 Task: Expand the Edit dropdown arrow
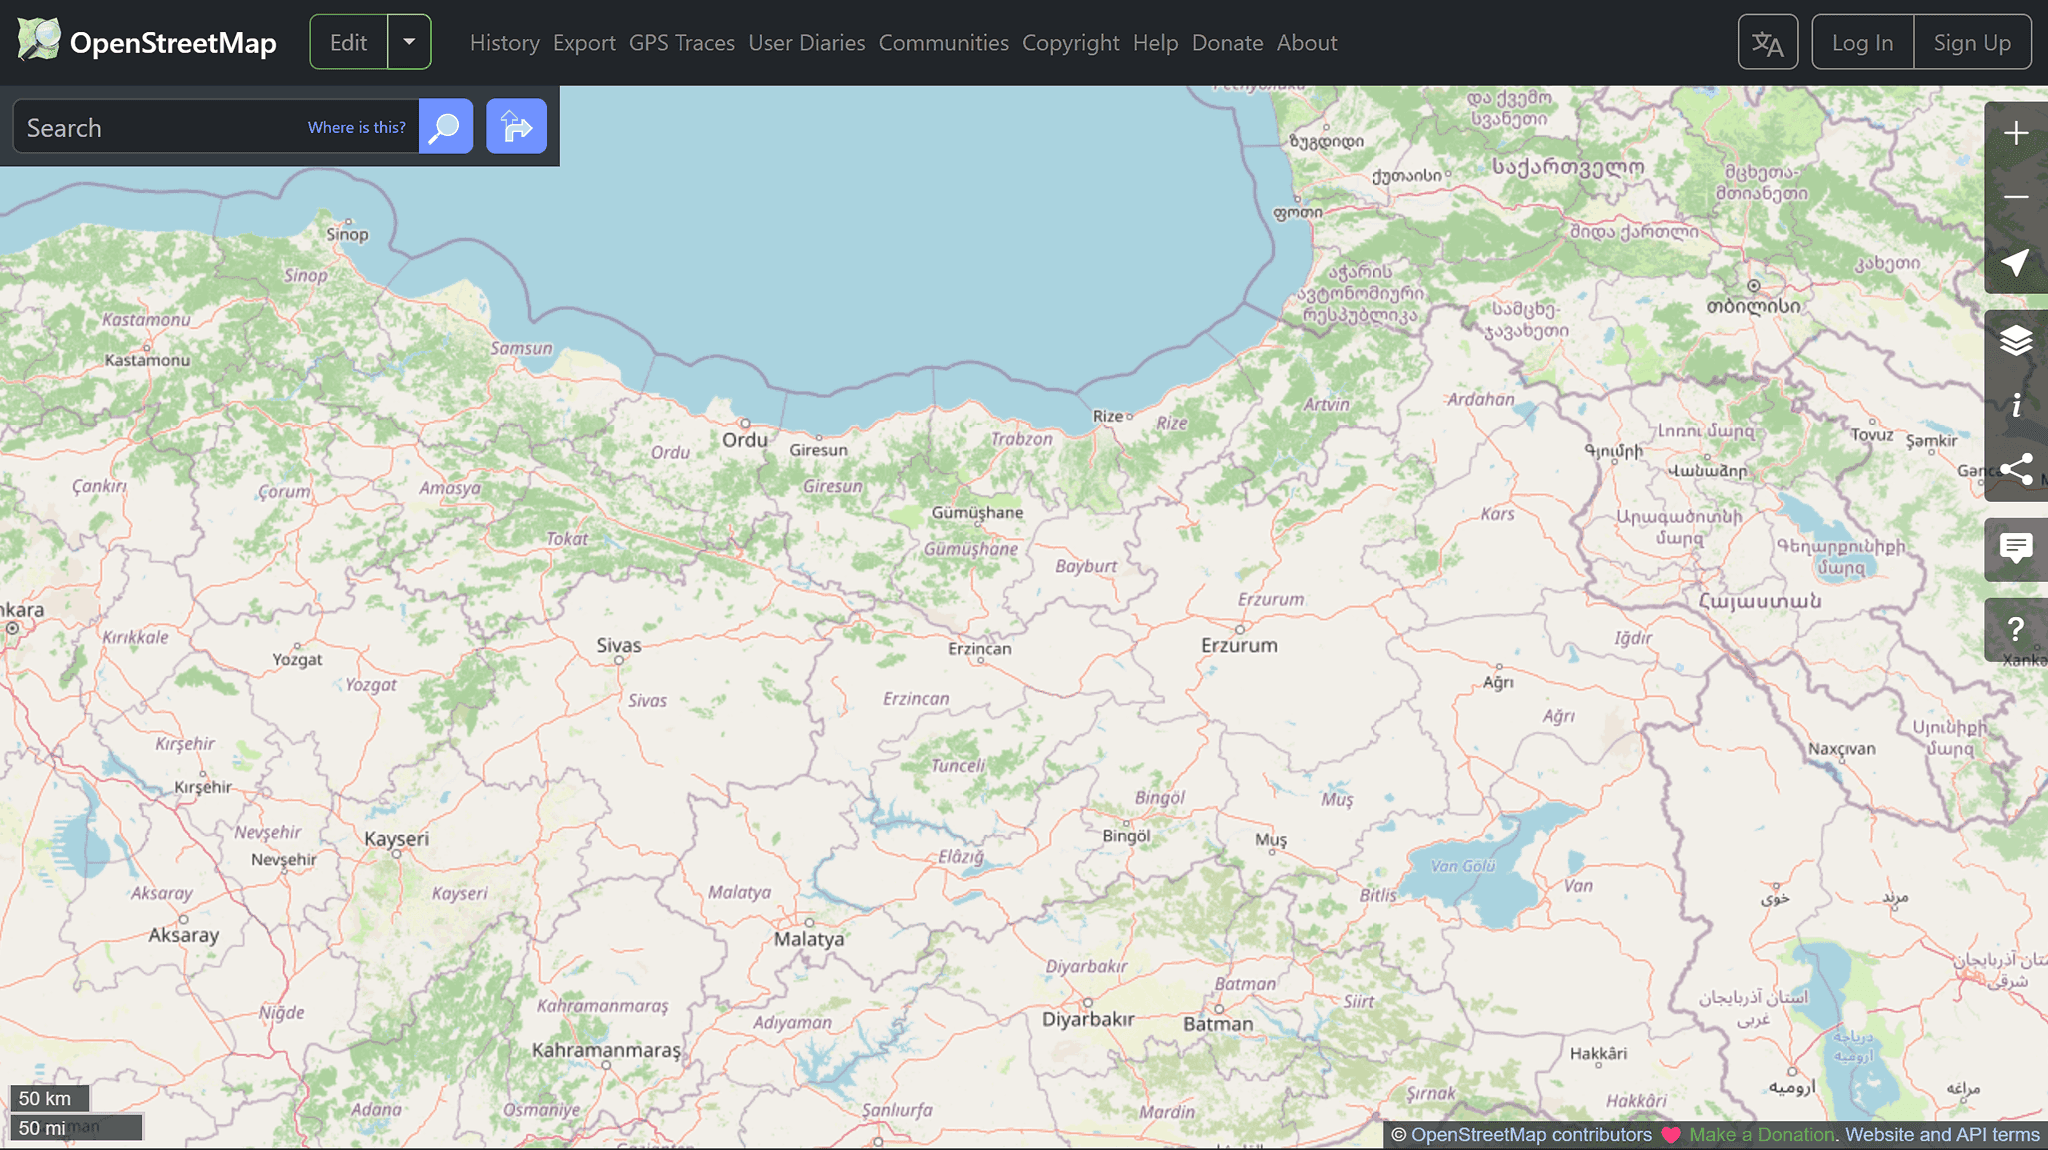(x=409, y=42)
